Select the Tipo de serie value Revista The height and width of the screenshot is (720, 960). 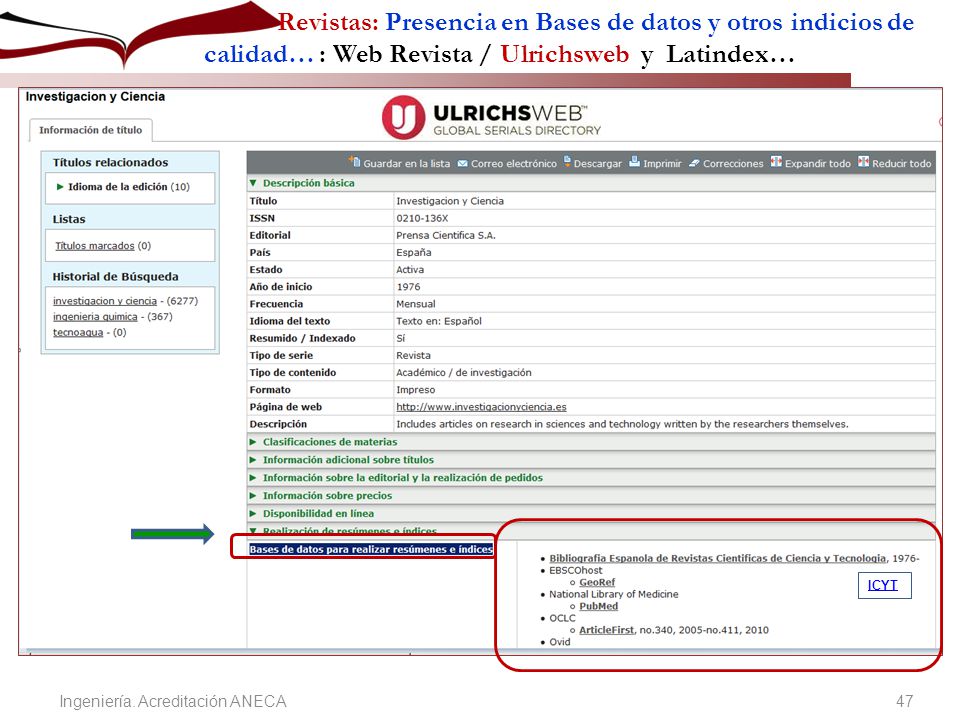tap(413, 355)
